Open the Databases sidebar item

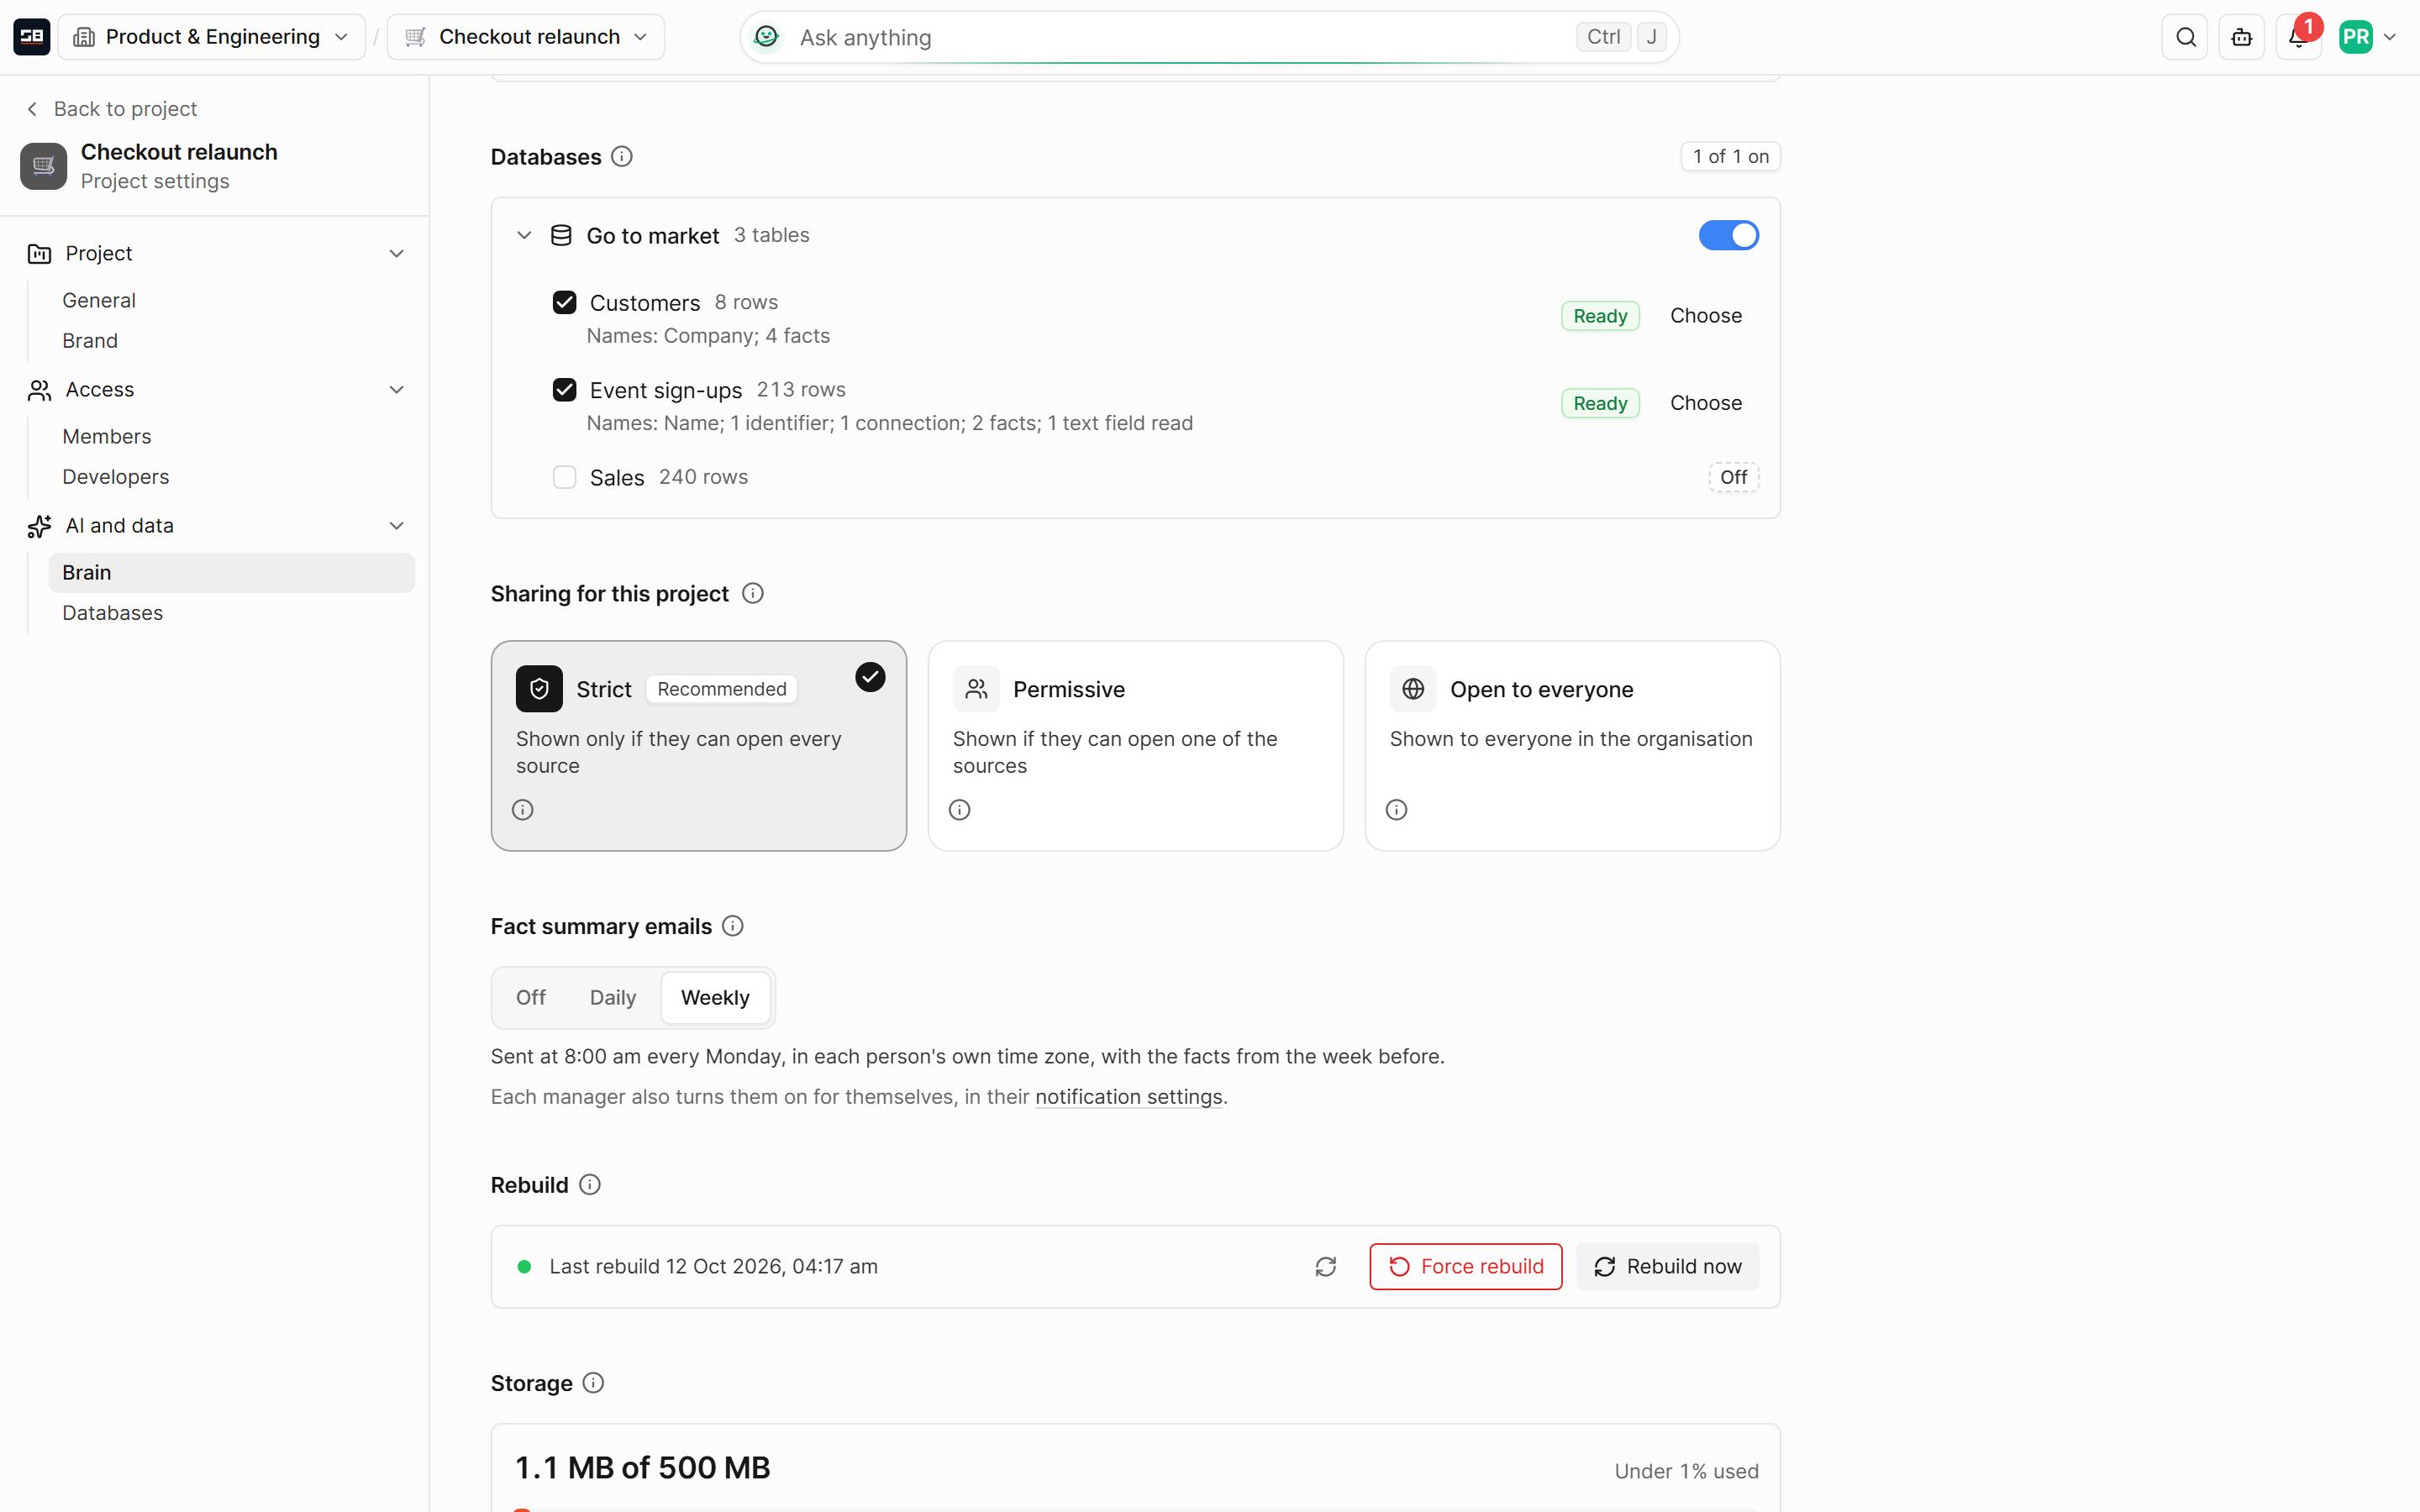(x=232, y=613)
